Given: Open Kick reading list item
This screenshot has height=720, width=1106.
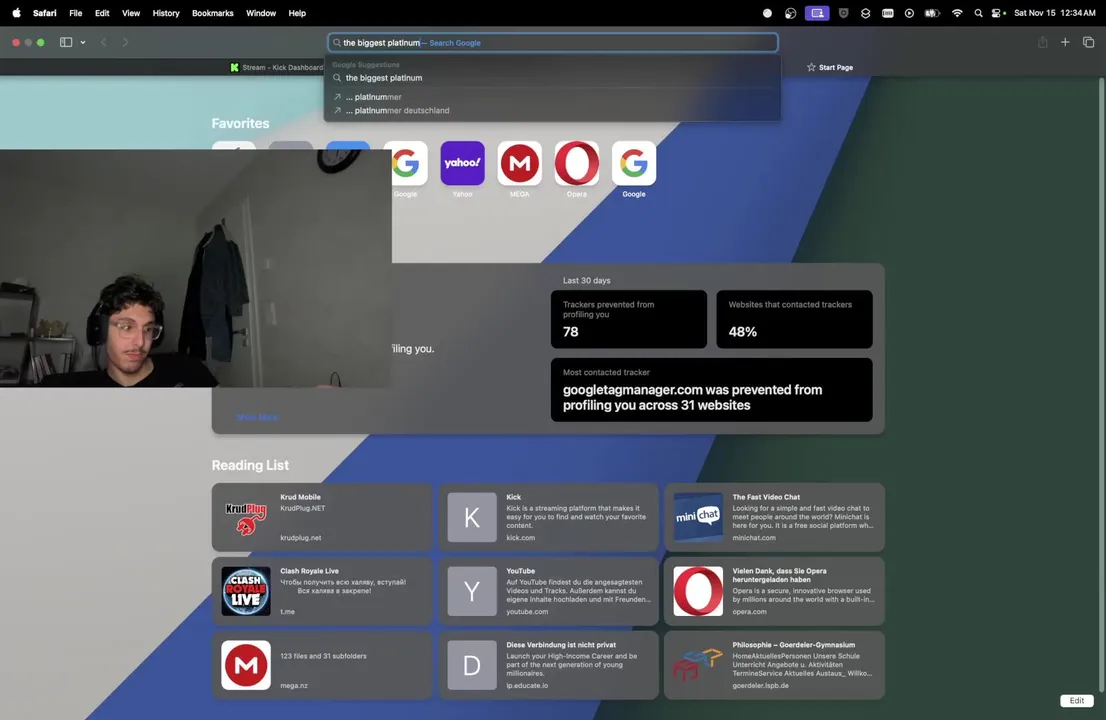Looking at the screenshot, I should point(548,517).
